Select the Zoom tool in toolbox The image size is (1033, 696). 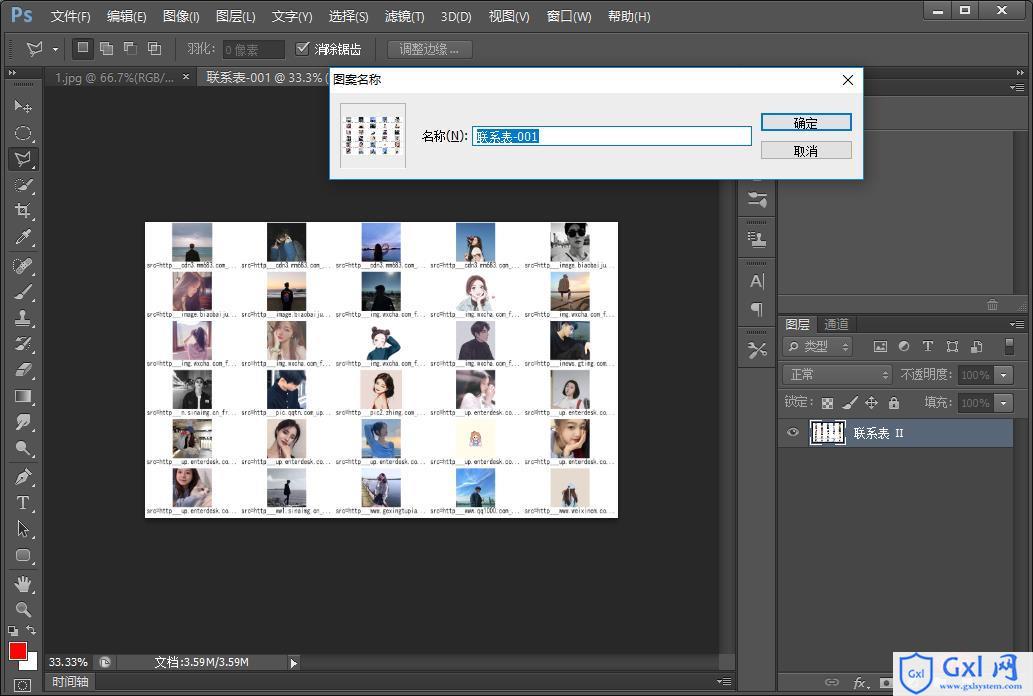pos(23,609)
